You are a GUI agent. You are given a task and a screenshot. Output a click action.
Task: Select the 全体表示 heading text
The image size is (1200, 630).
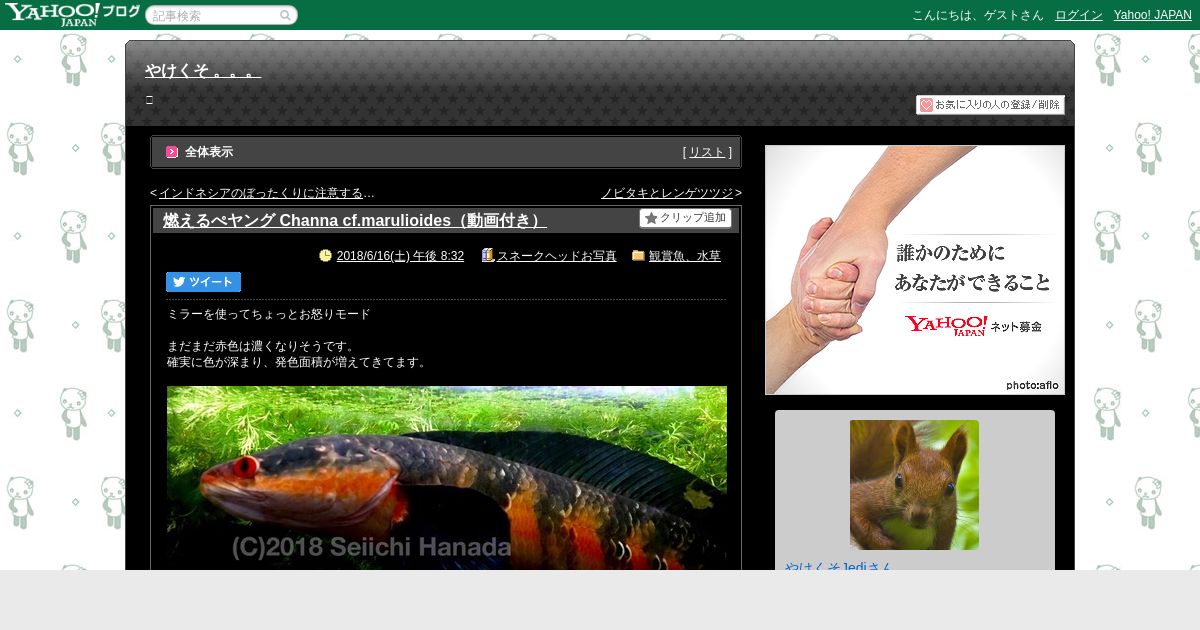(x=209, y=152)
